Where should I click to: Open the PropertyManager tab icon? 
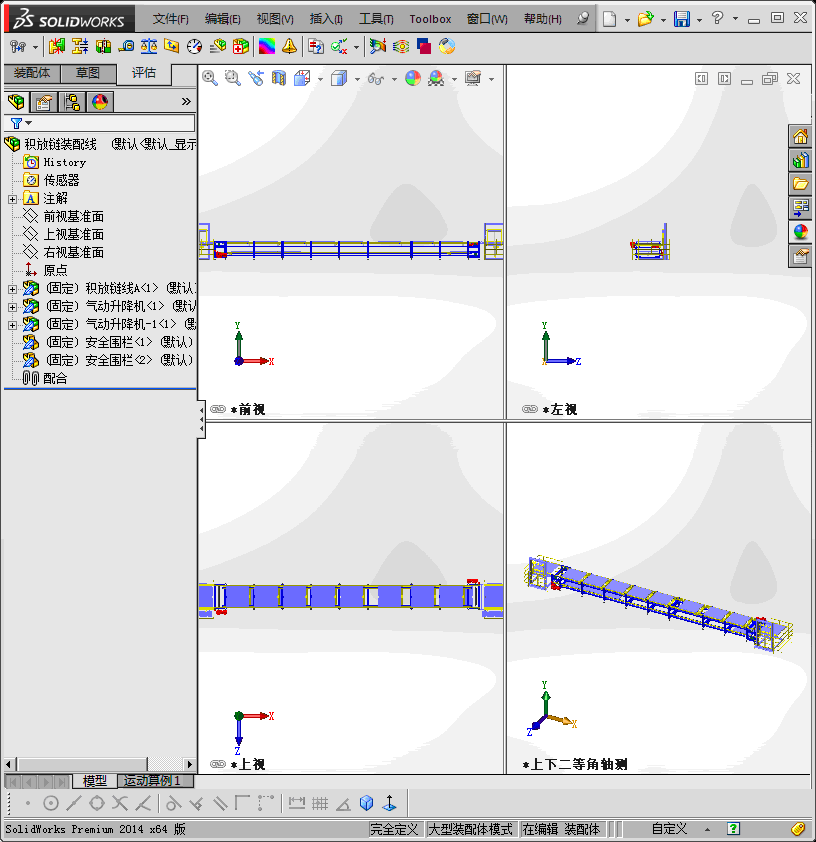(x=44, y=101)
